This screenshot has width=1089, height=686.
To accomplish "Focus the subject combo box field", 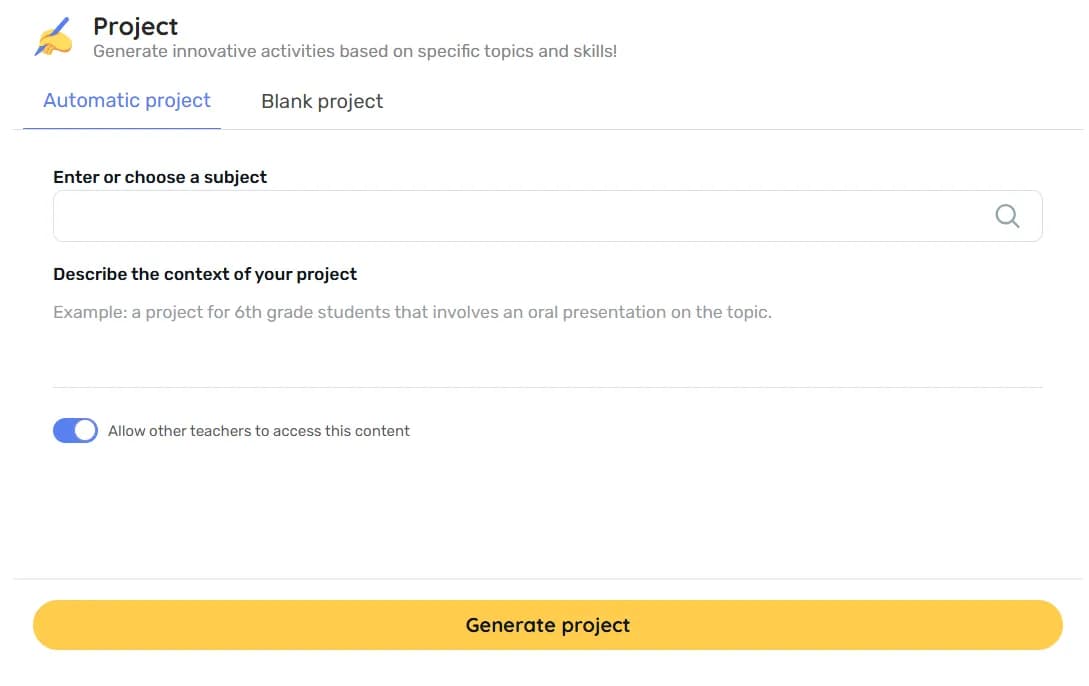I will [x=520, y=216].
